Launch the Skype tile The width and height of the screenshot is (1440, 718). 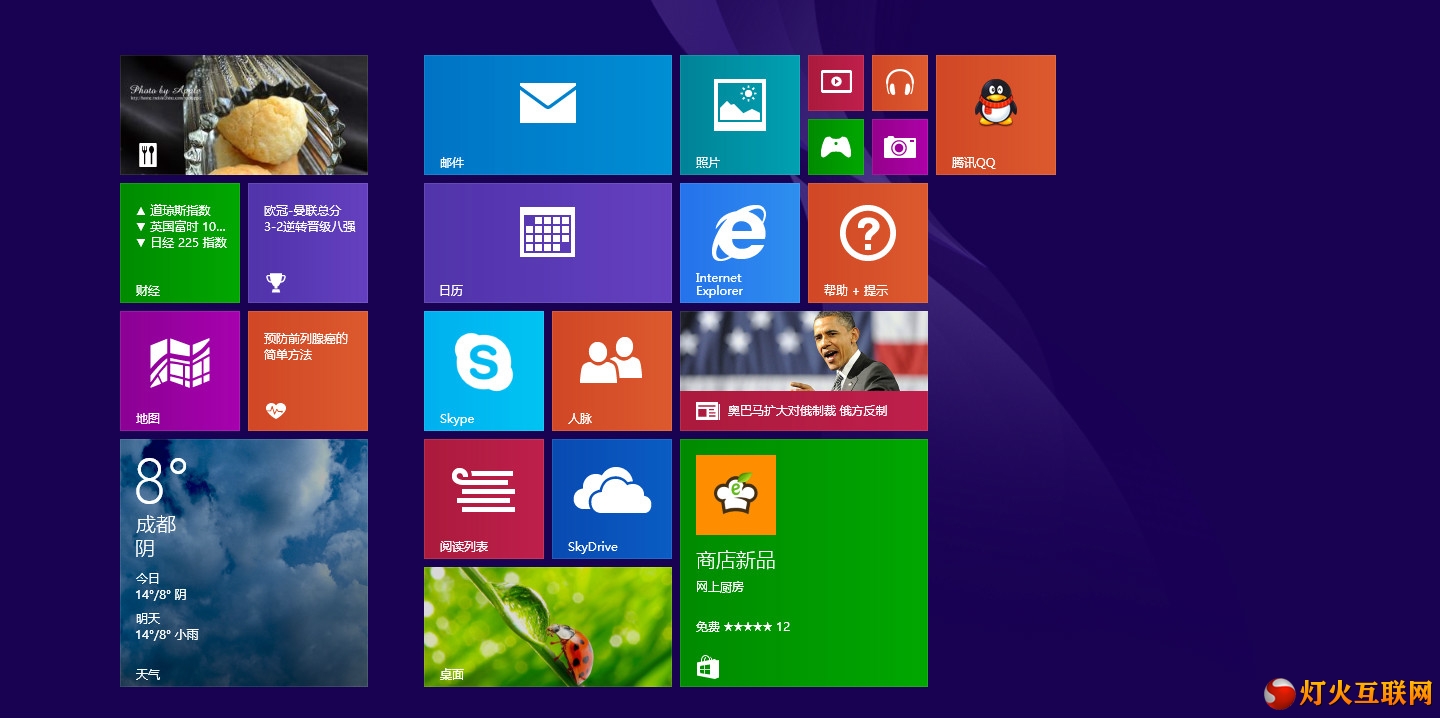[x=484, y=371]
